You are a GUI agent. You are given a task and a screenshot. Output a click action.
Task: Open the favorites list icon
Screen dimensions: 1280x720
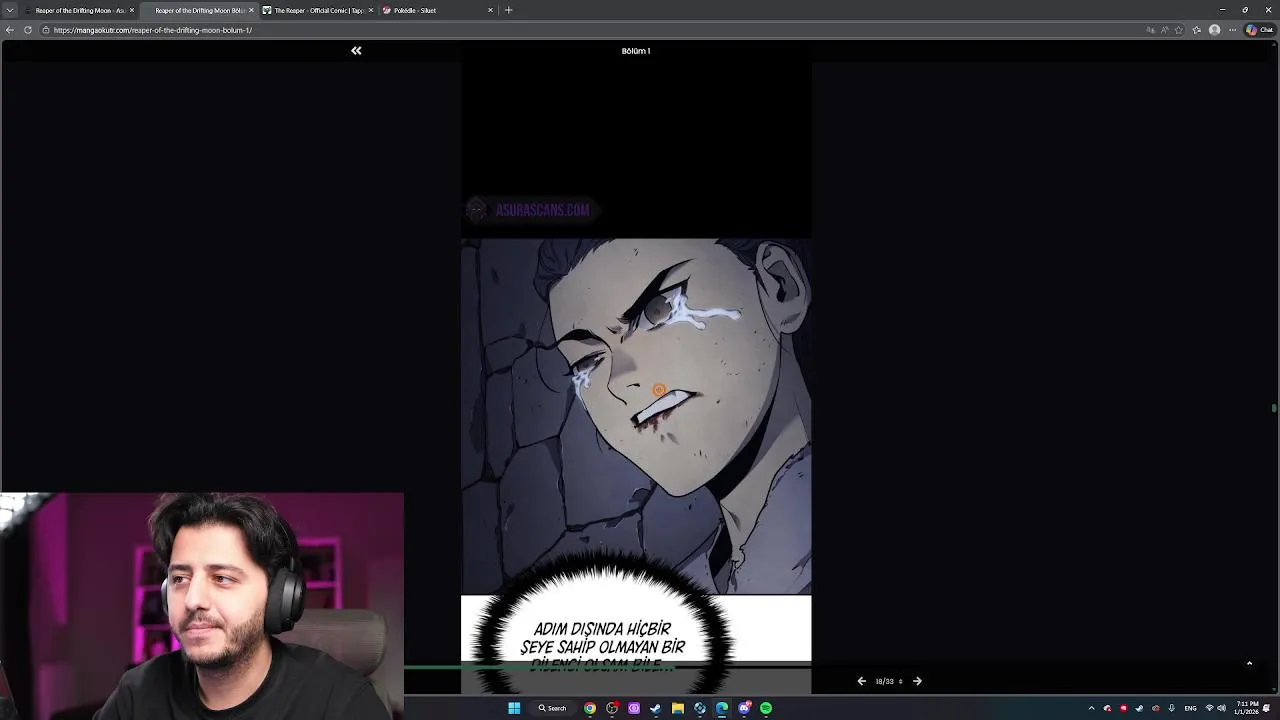click(x=1197, y=30)
